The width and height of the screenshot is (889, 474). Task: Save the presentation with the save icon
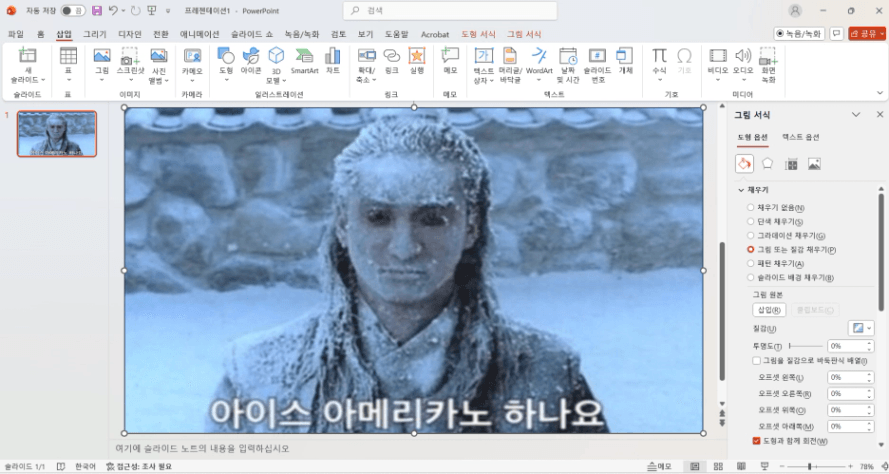point(97,11)
